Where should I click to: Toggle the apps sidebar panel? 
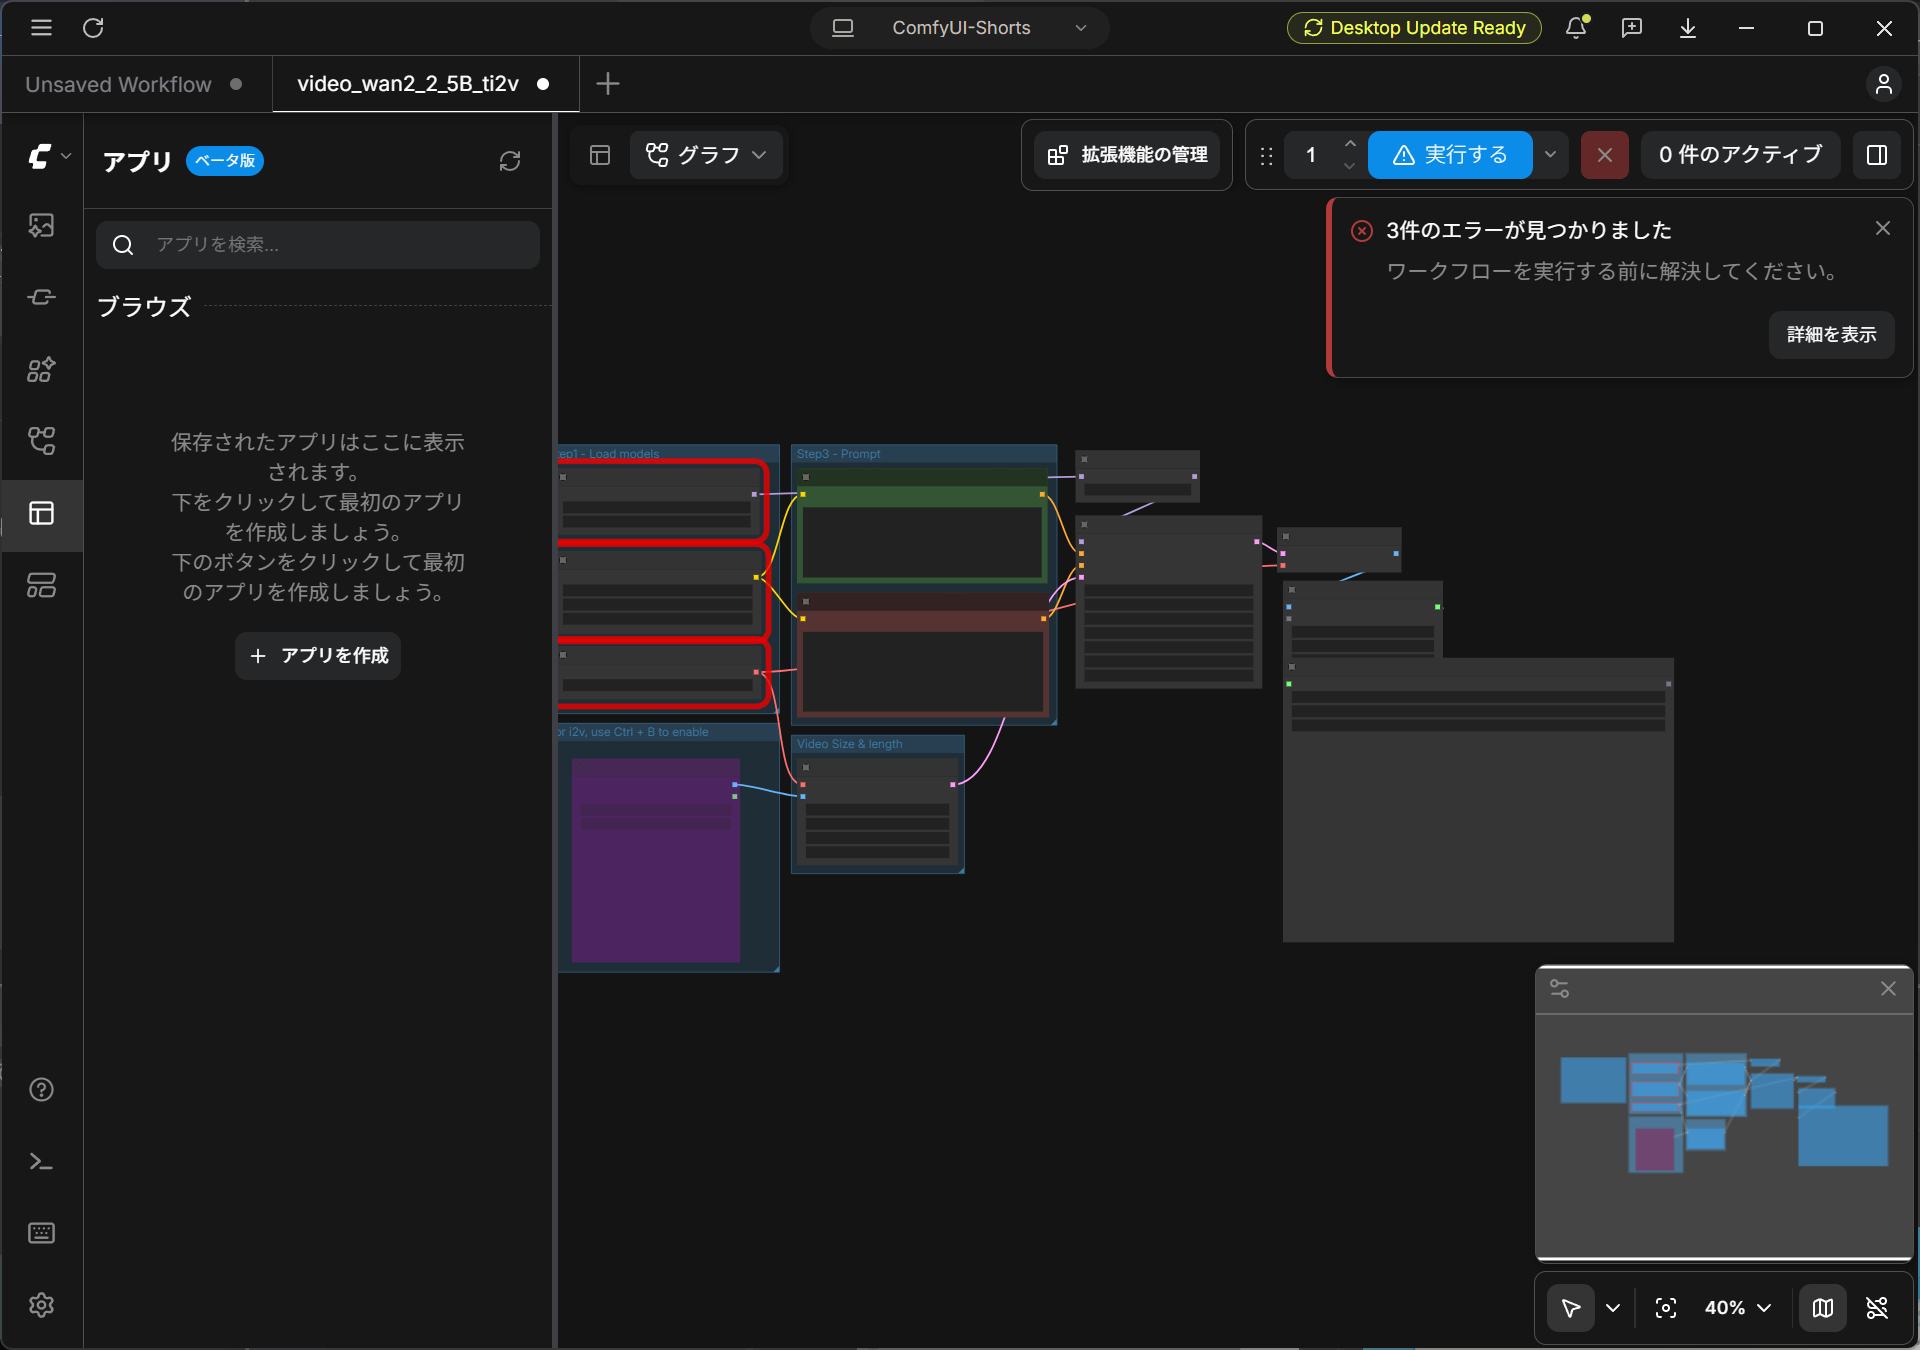point(41,514)
